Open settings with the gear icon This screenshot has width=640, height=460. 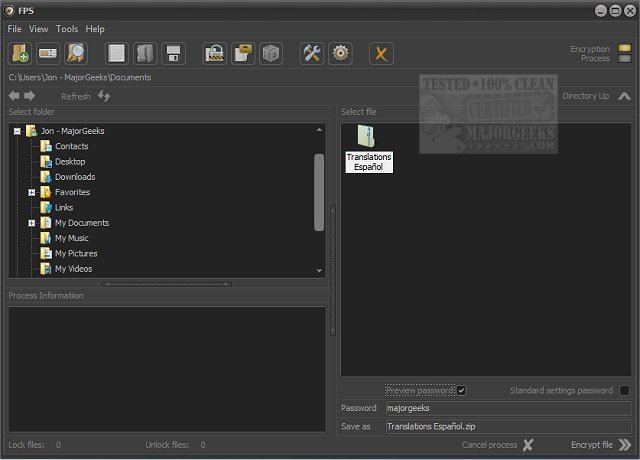340,53
